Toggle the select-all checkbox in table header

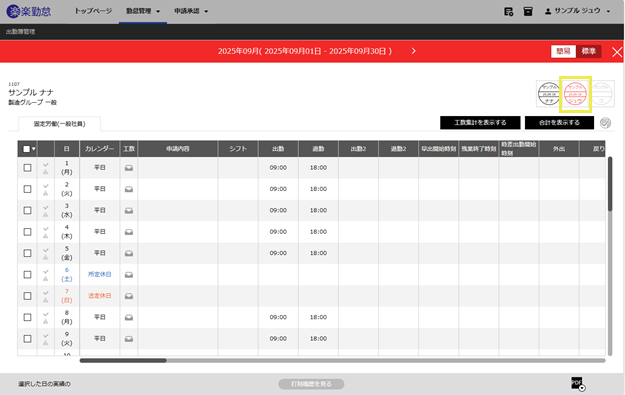point(26,149)
